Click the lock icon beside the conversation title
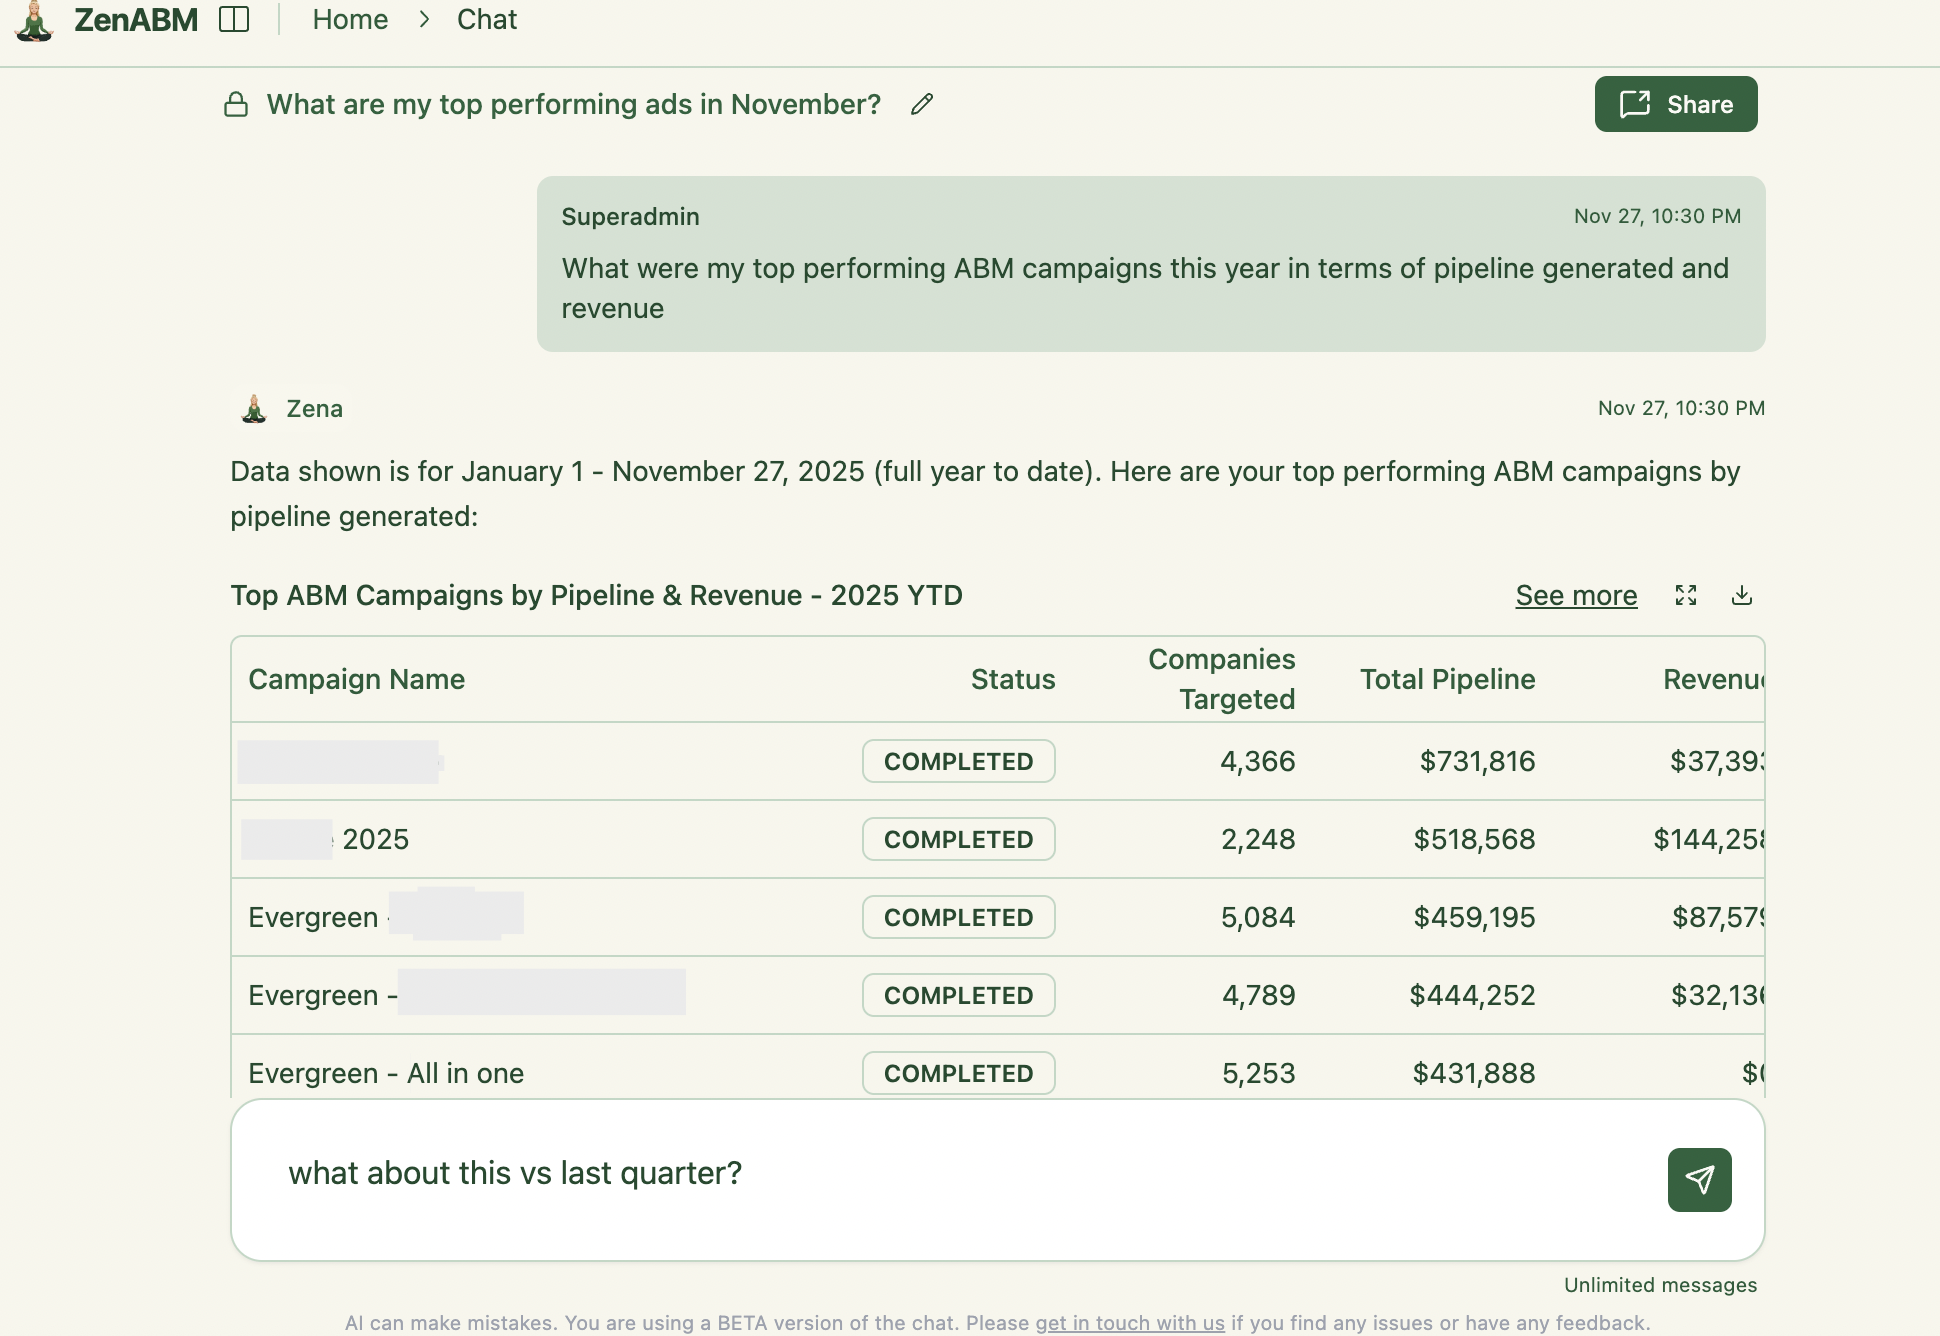This screenshot has height=1336, width=1940. click(x=236, y=104)
